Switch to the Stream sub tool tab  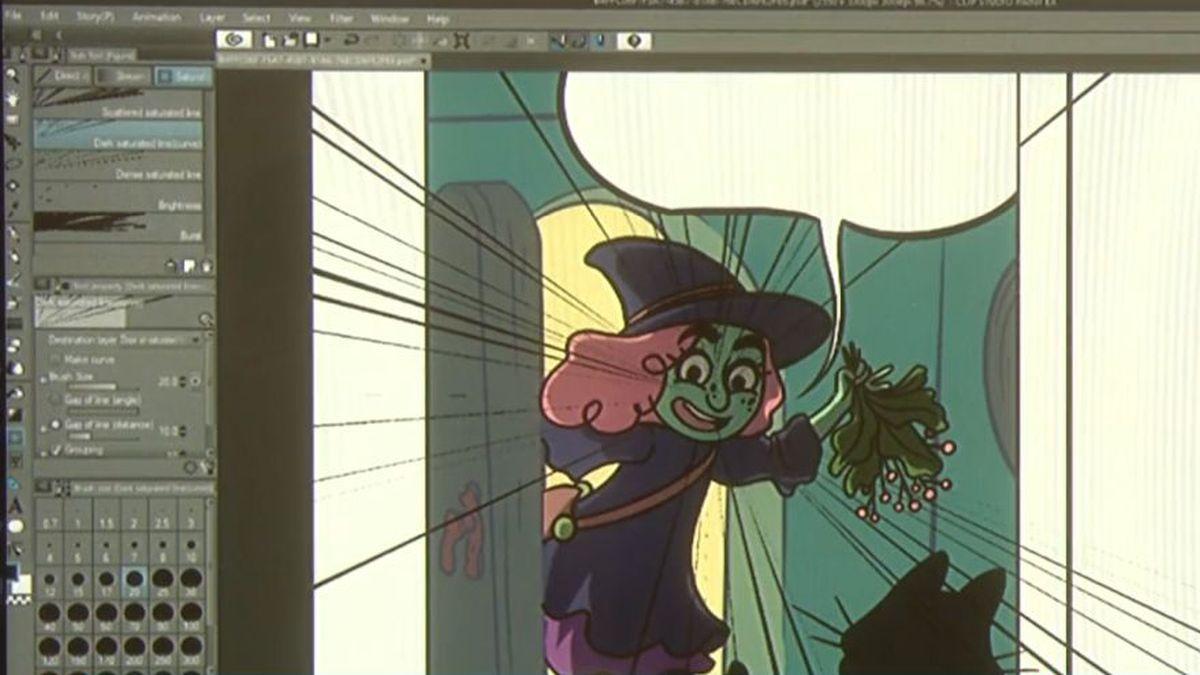tap(124, 76)
